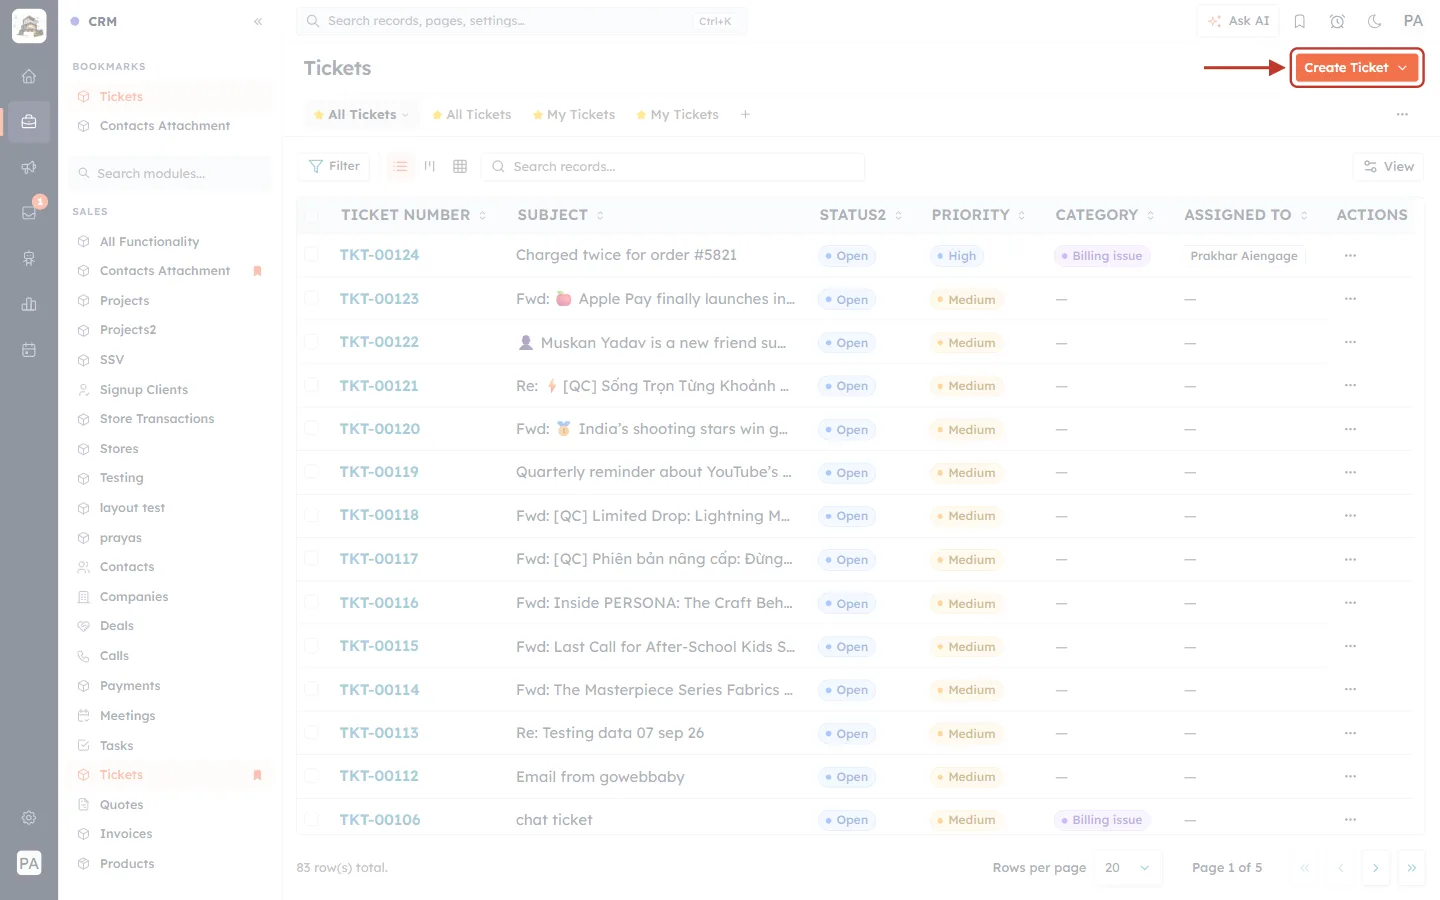
Task: Open the alarm clock reminders icon
Action: click(1337, 21)
